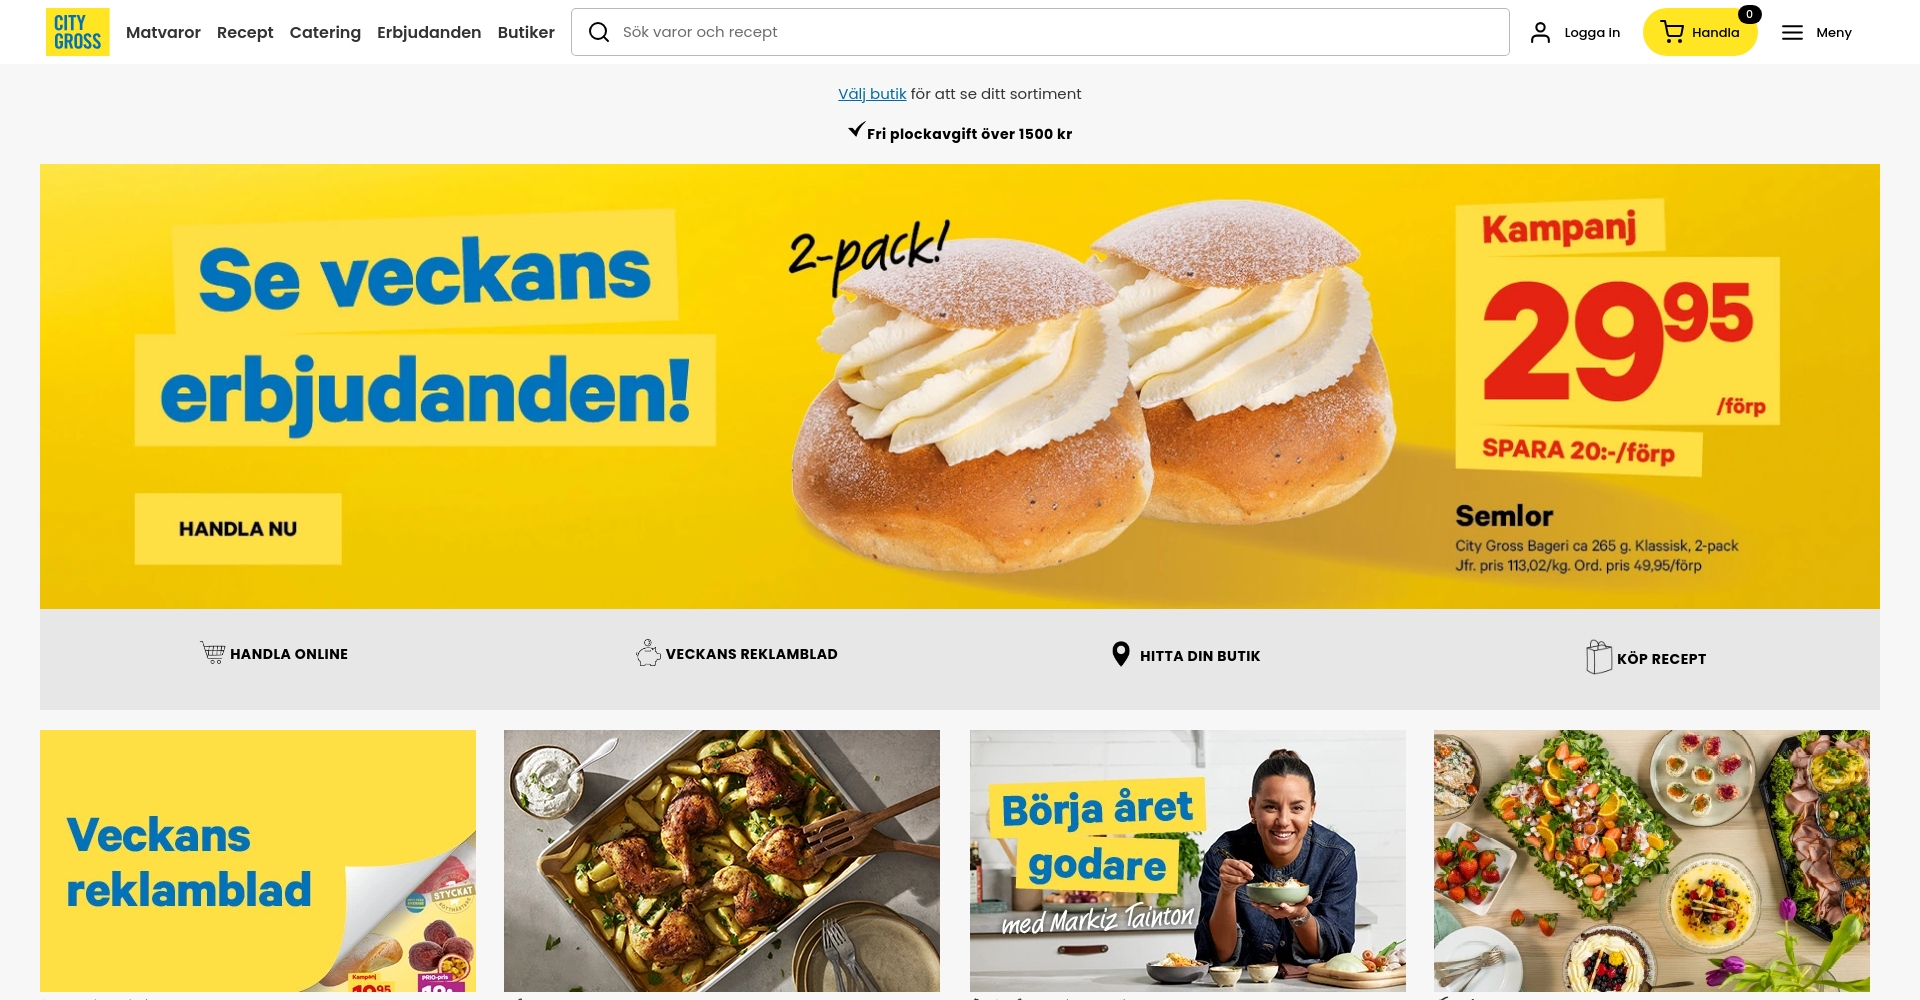
Task: Click the search magnifier icon
Action: pyautogui.click(x=599, y=32)
